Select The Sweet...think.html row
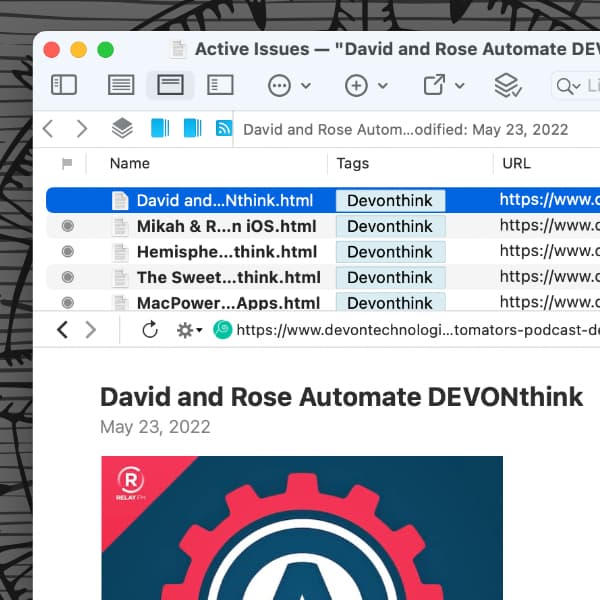 (323, 277)
